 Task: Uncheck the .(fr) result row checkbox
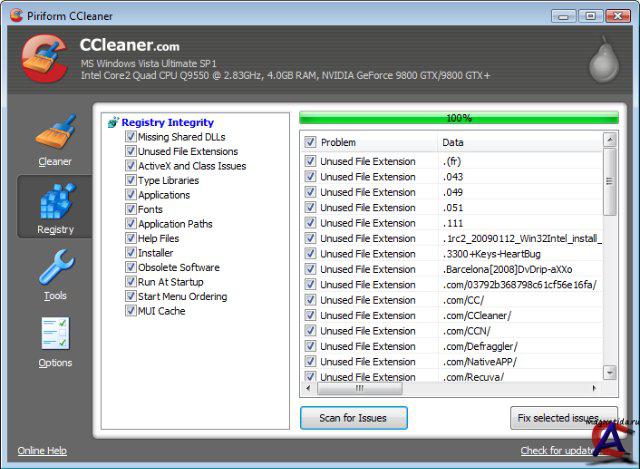point(310,161)
